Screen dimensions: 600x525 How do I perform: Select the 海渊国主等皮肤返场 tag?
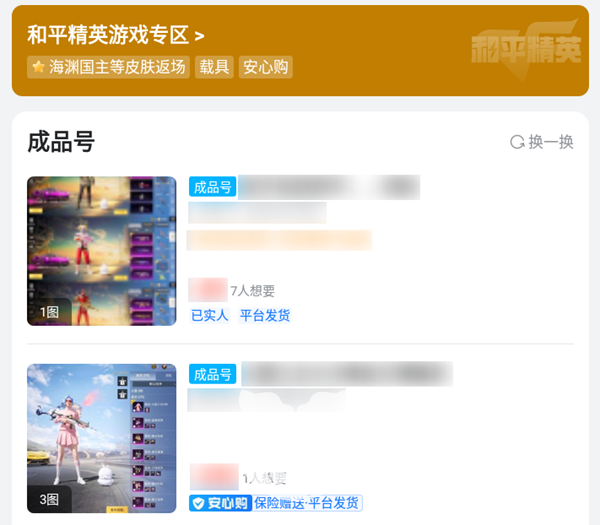pyautogui.click(x=108, y=67)
